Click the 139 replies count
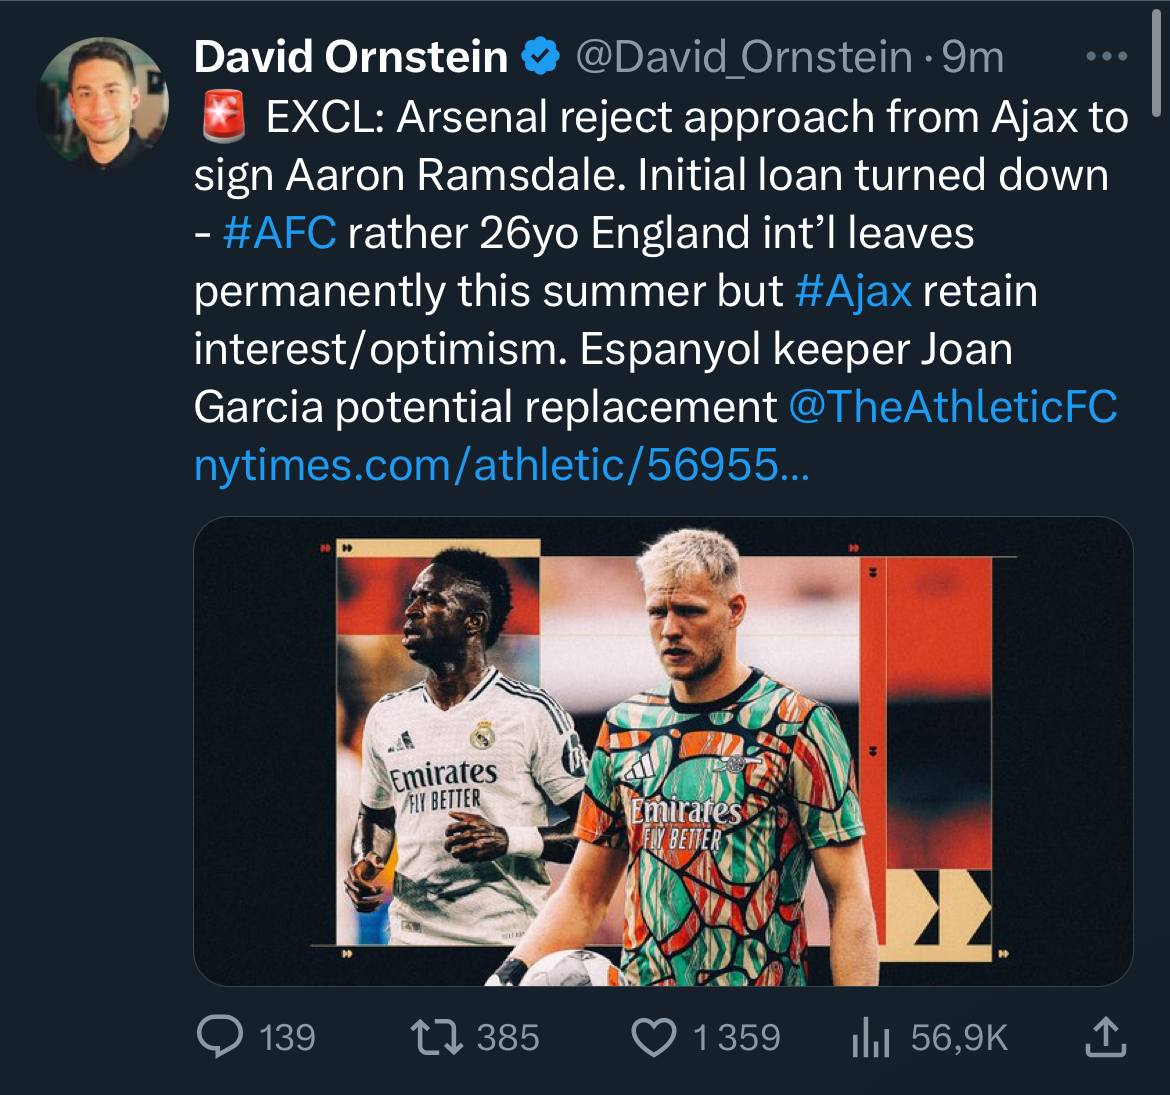This screenshot has height=1095, width=1170. point(287,1038)
